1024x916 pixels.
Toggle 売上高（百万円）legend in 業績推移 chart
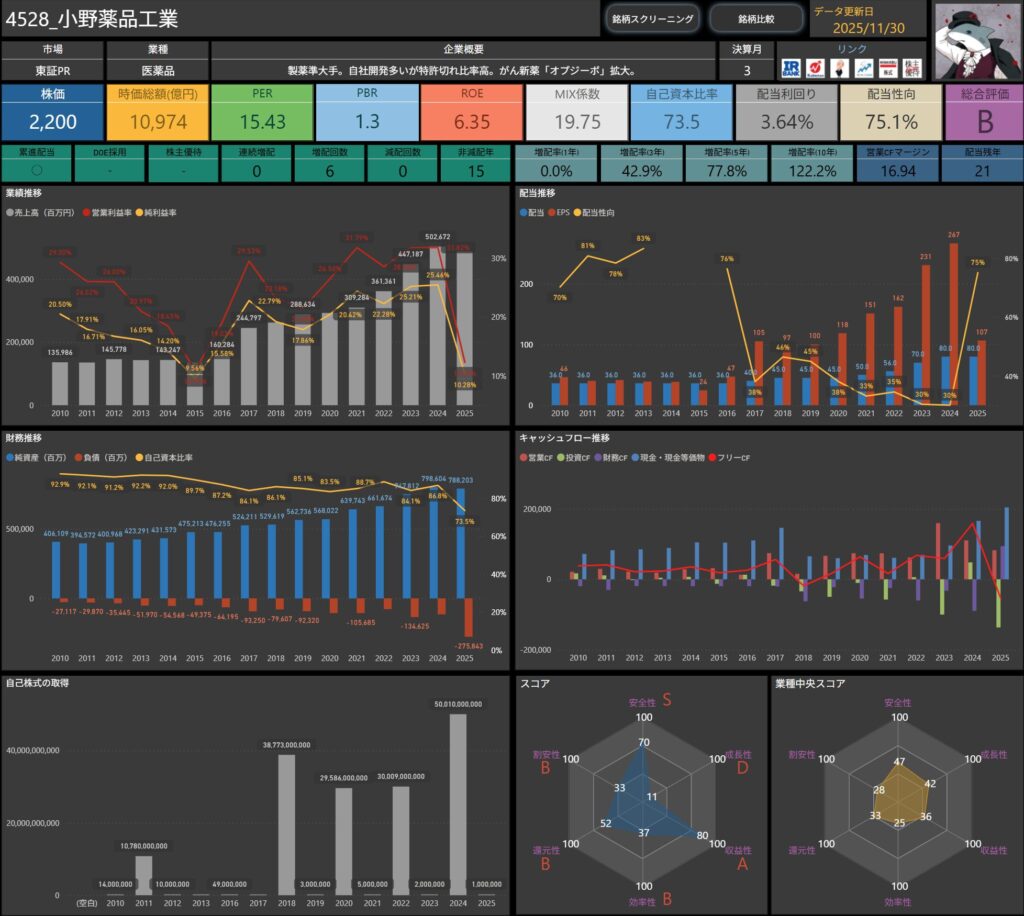pos(47,214)
